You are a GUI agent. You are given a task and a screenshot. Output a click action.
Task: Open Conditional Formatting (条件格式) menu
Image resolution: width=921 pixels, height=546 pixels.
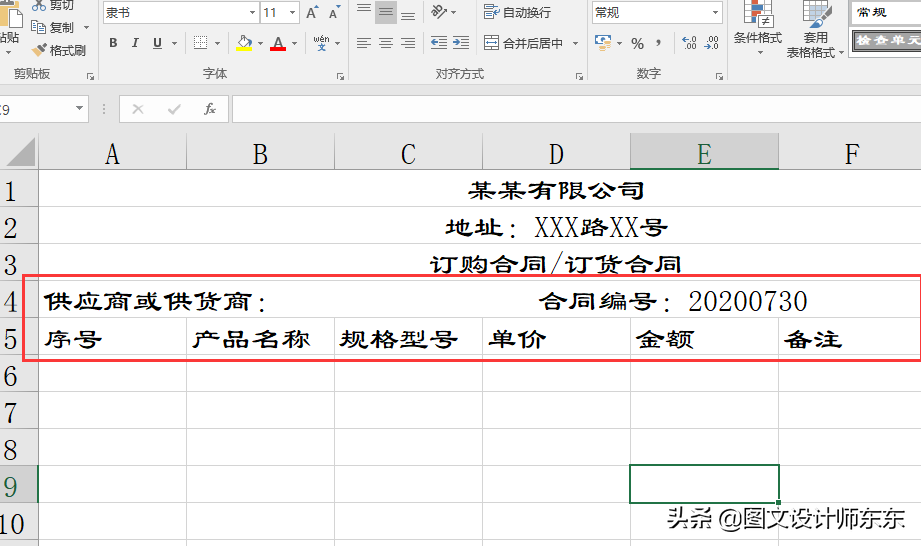[757, 28]
